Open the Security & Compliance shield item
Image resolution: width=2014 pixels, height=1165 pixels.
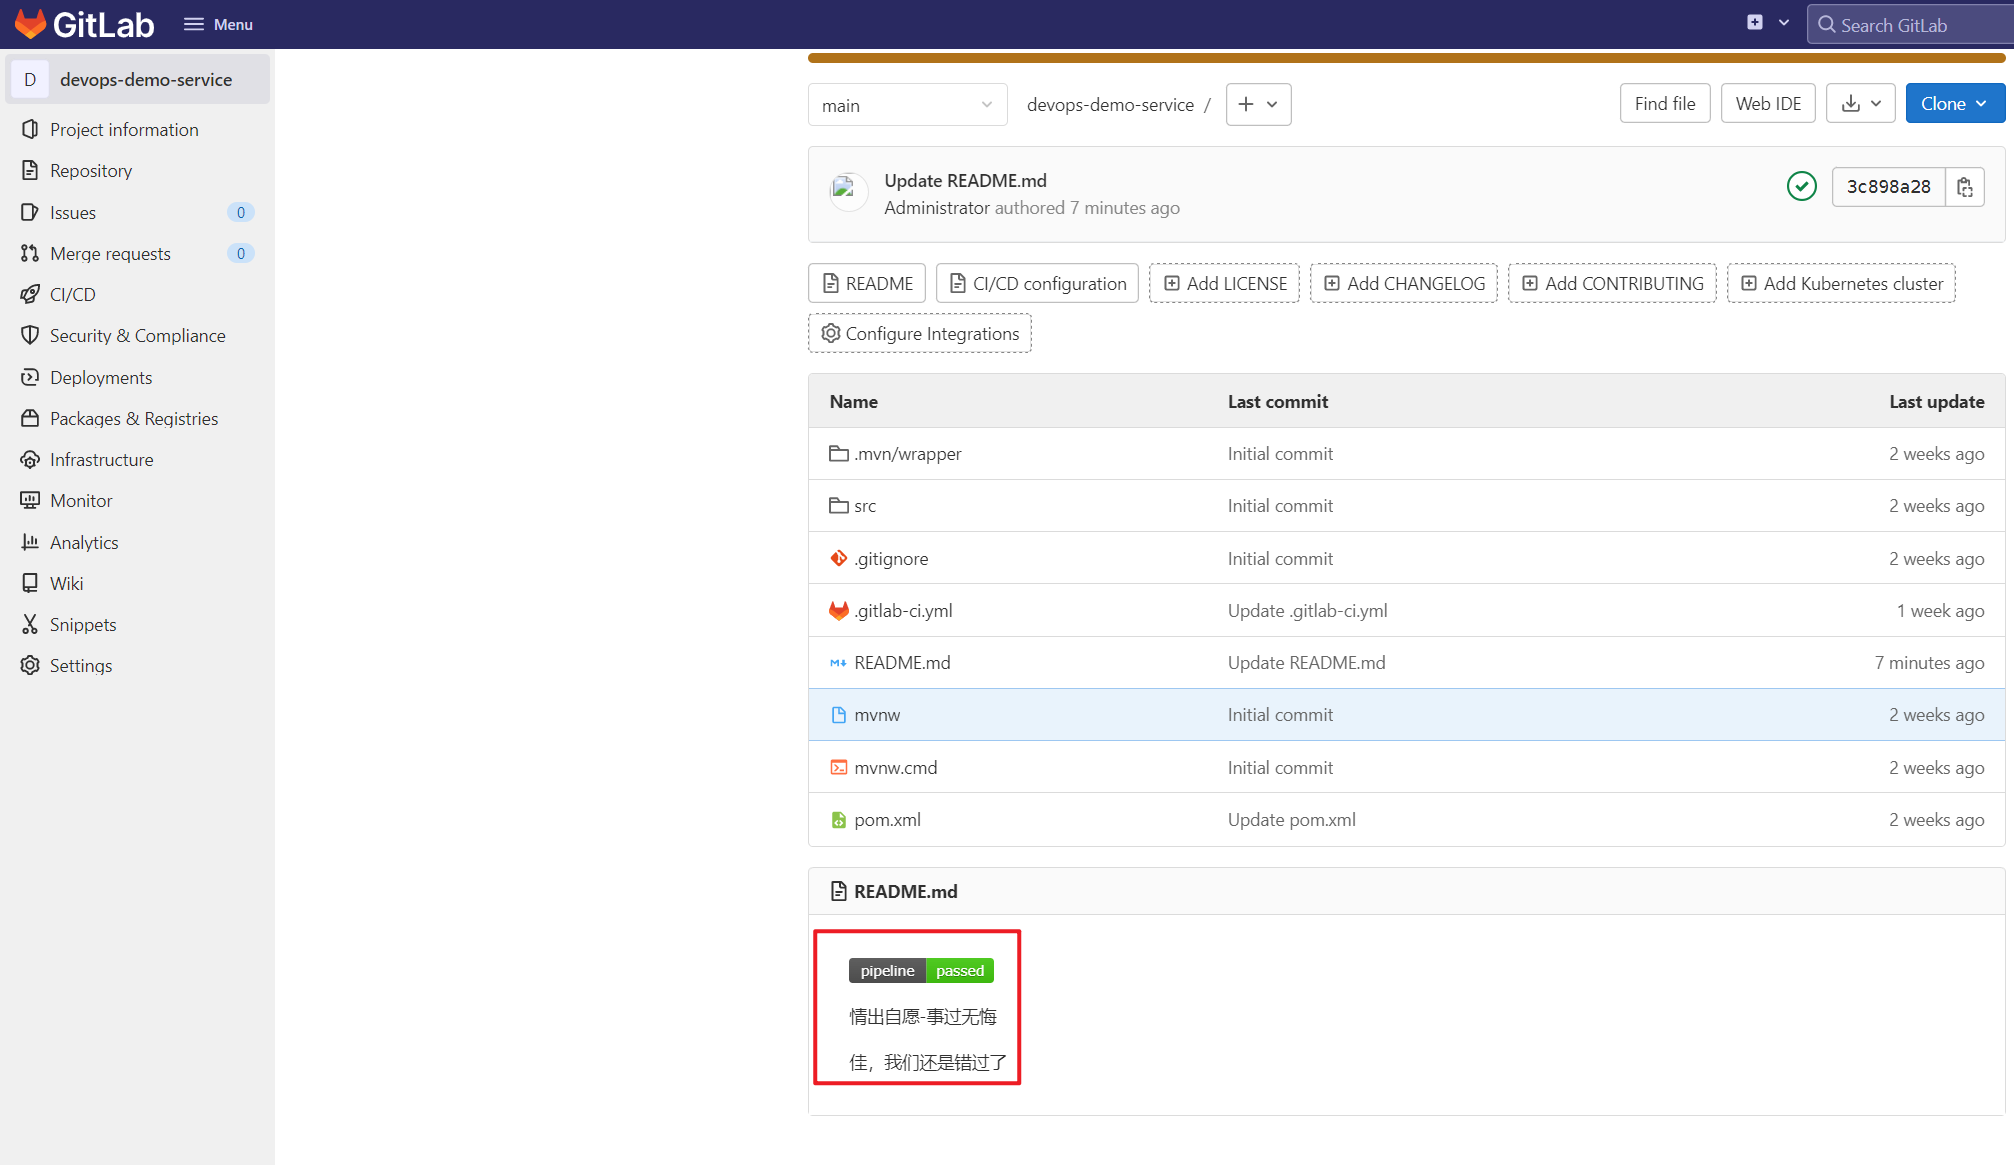pos(137,336)
